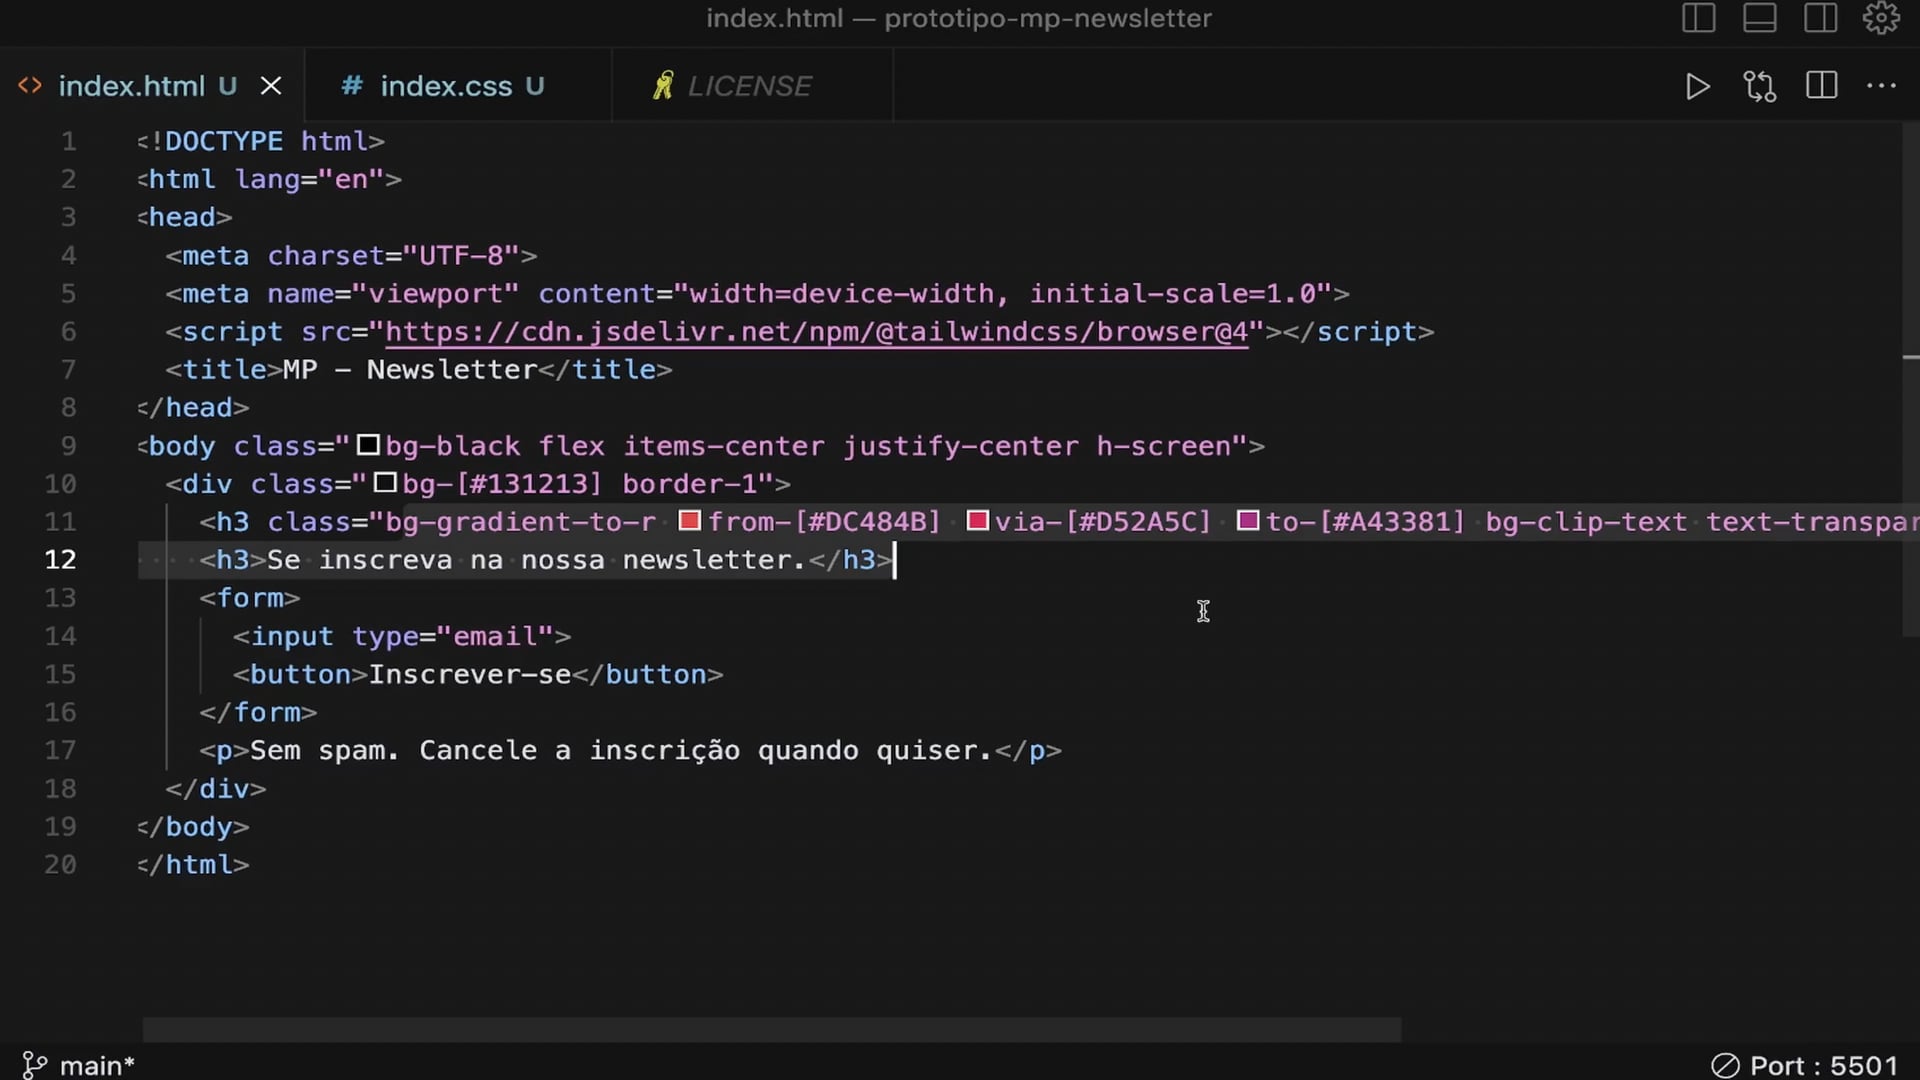This screenshot has width=1920, height=1080.
Task: Click the closing head tag on line 8
Action: [x=193, y=408]
